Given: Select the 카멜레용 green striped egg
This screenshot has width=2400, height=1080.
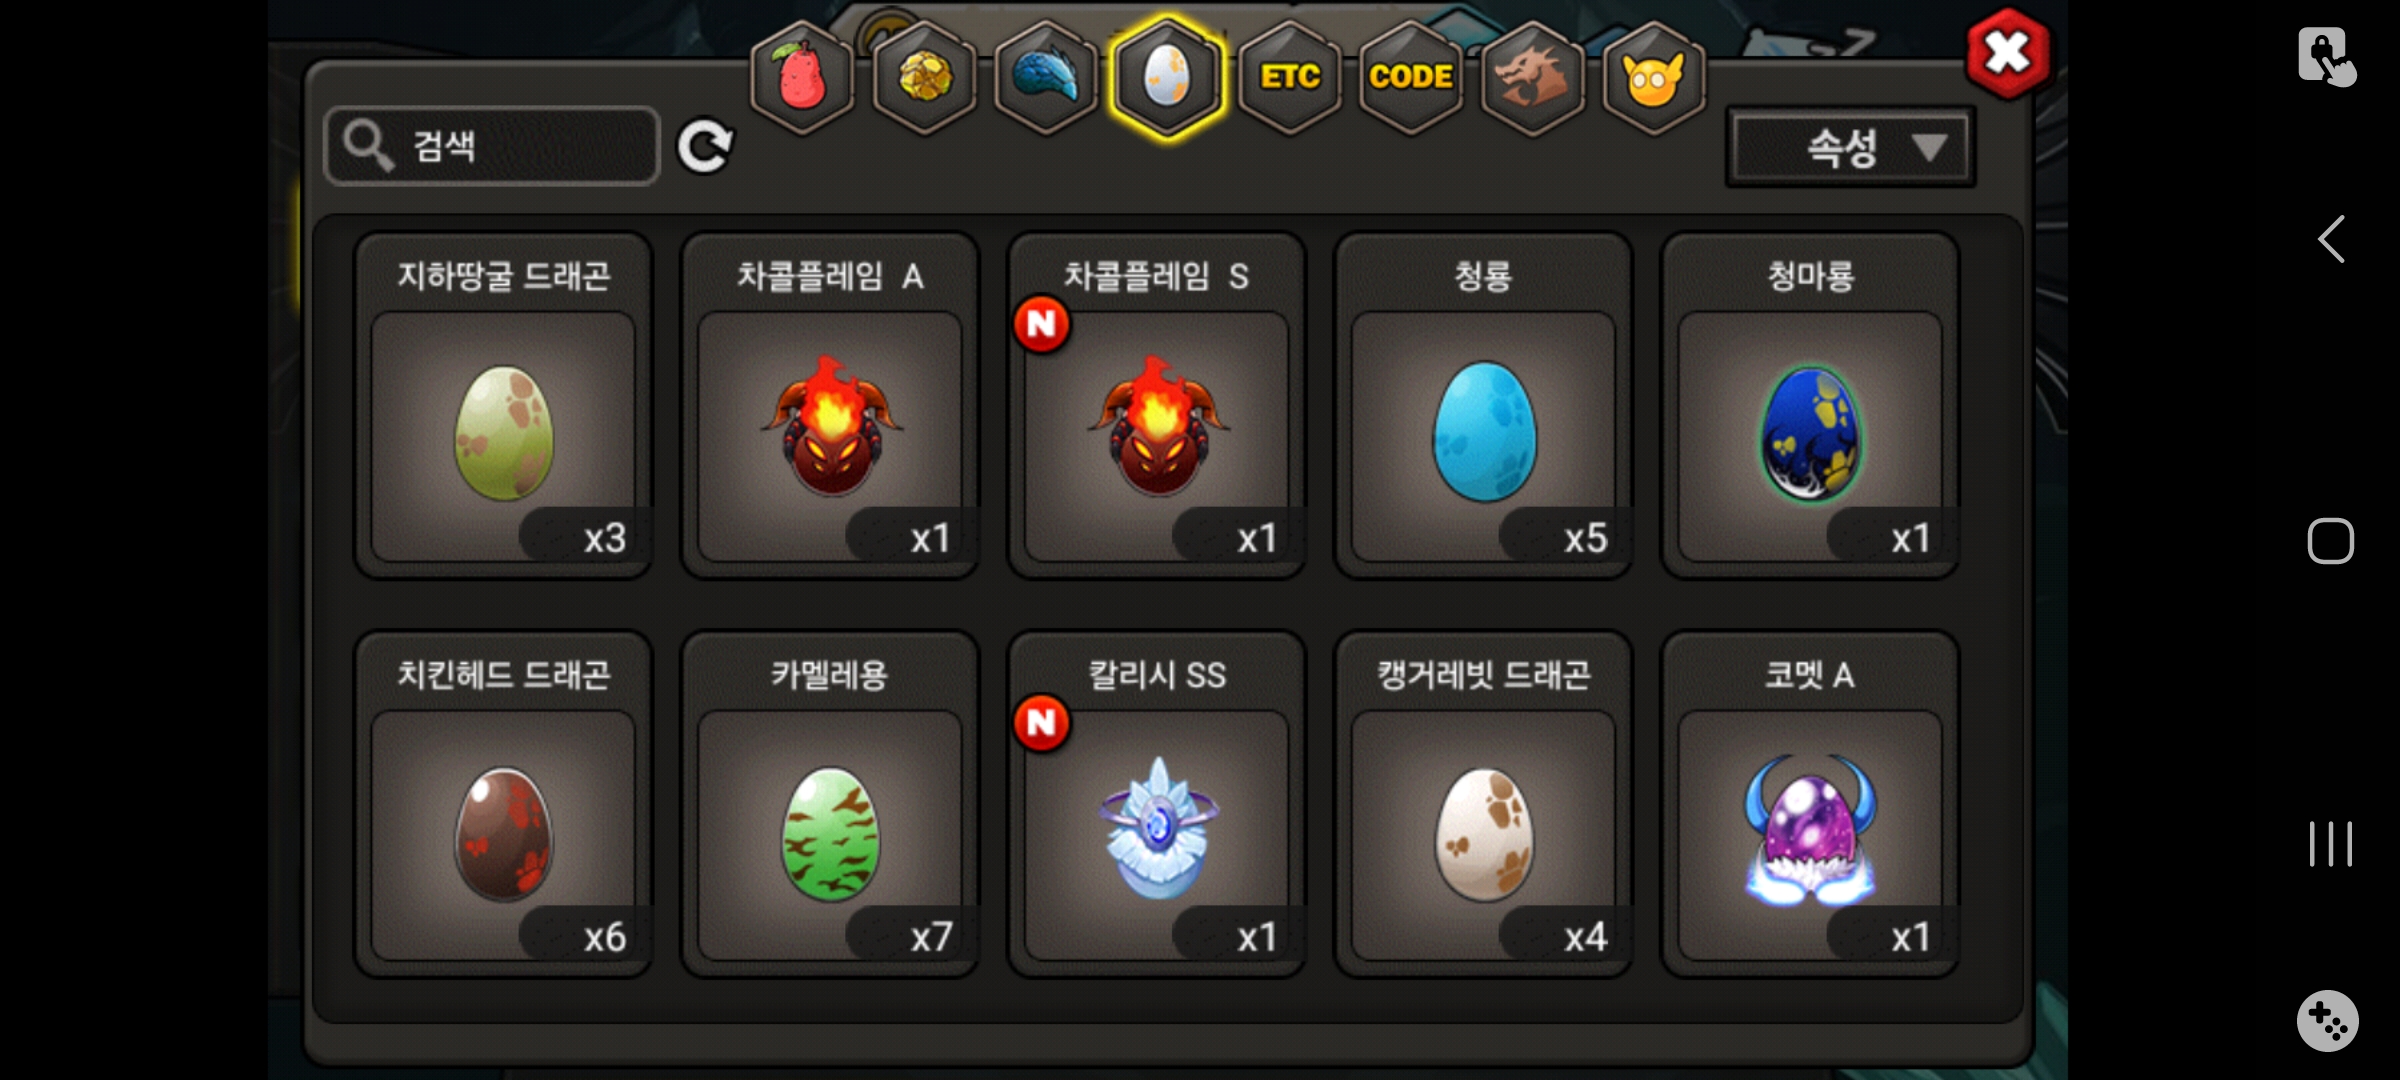Looking at the screenshot, I should tap(830, 804).
